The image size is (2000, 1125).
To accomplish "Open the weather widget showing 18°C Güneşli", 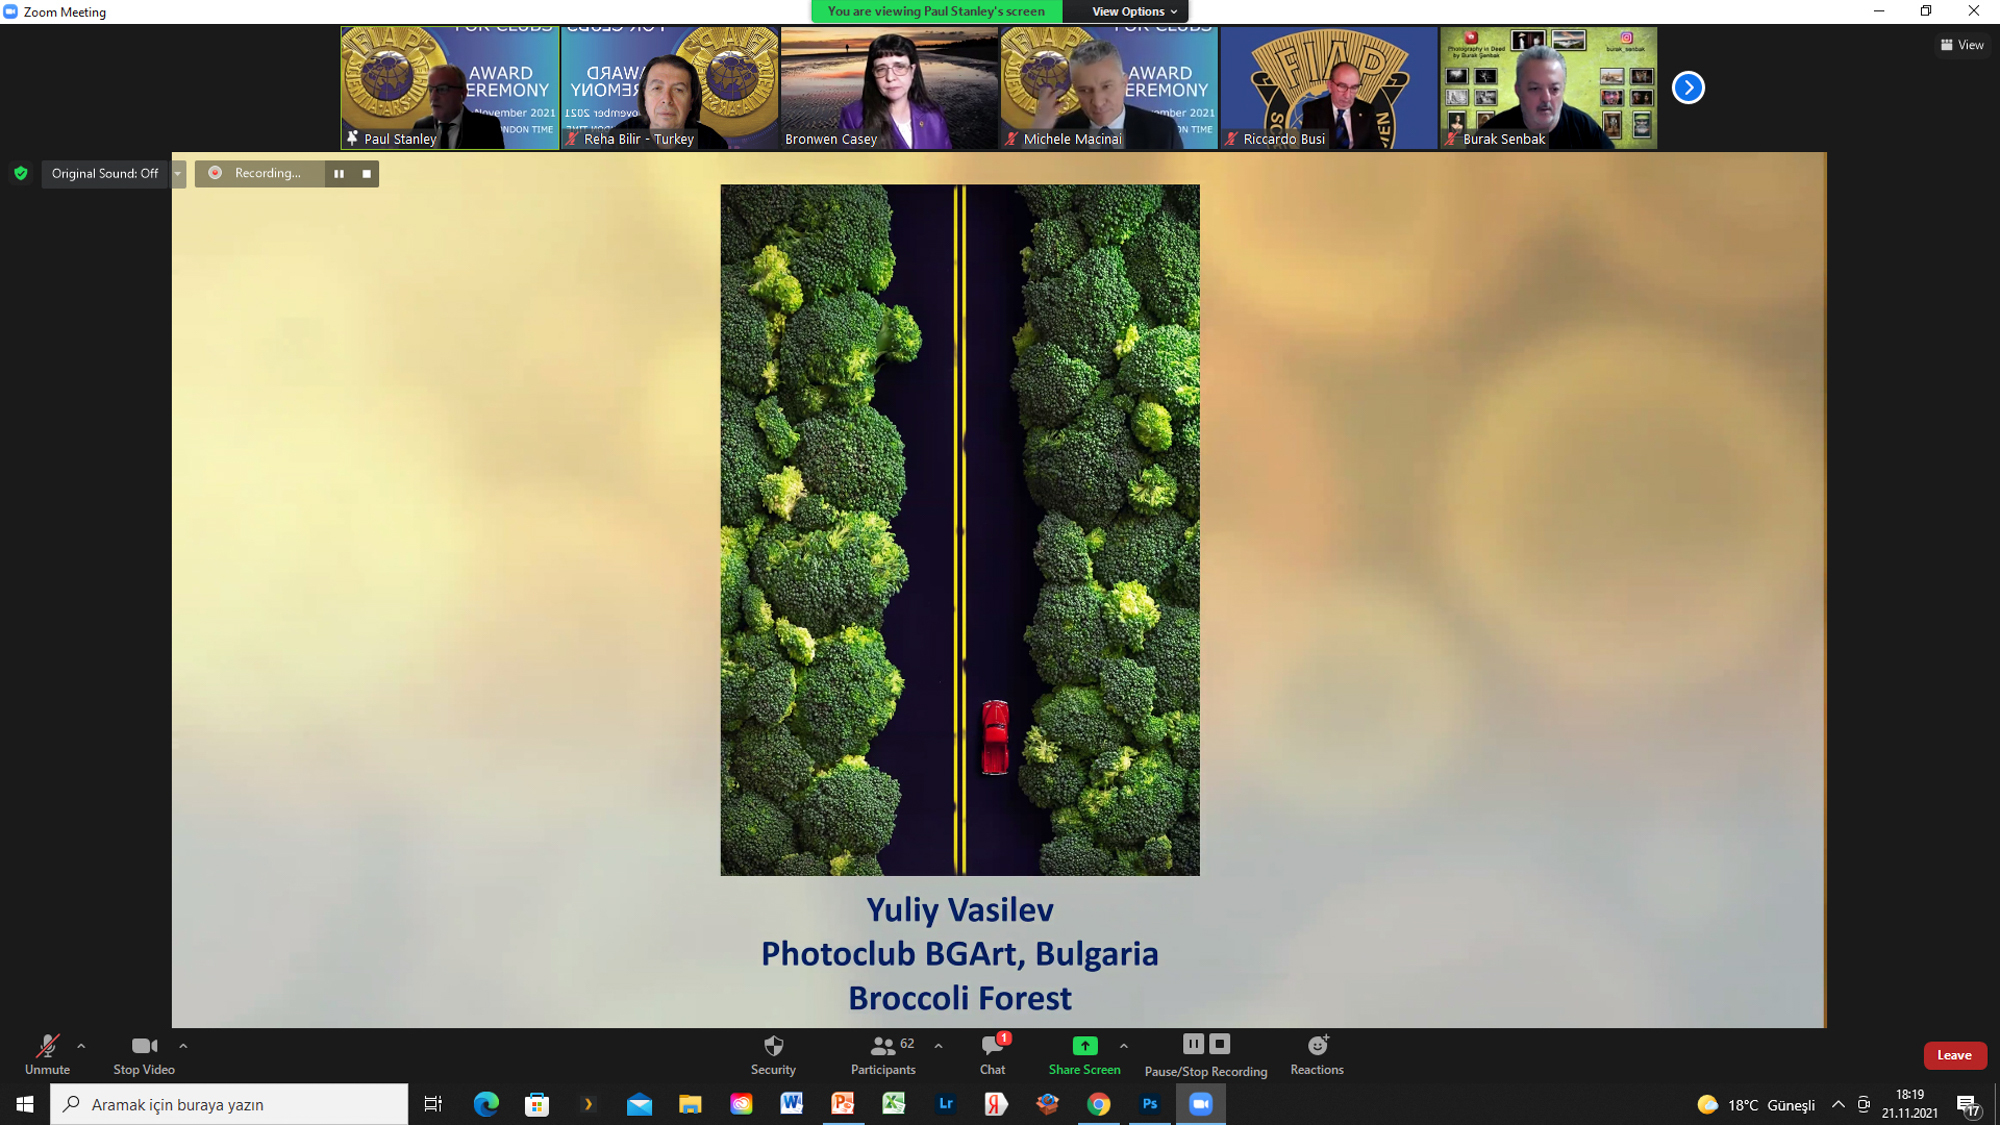I will (x=1756, y=1105).
